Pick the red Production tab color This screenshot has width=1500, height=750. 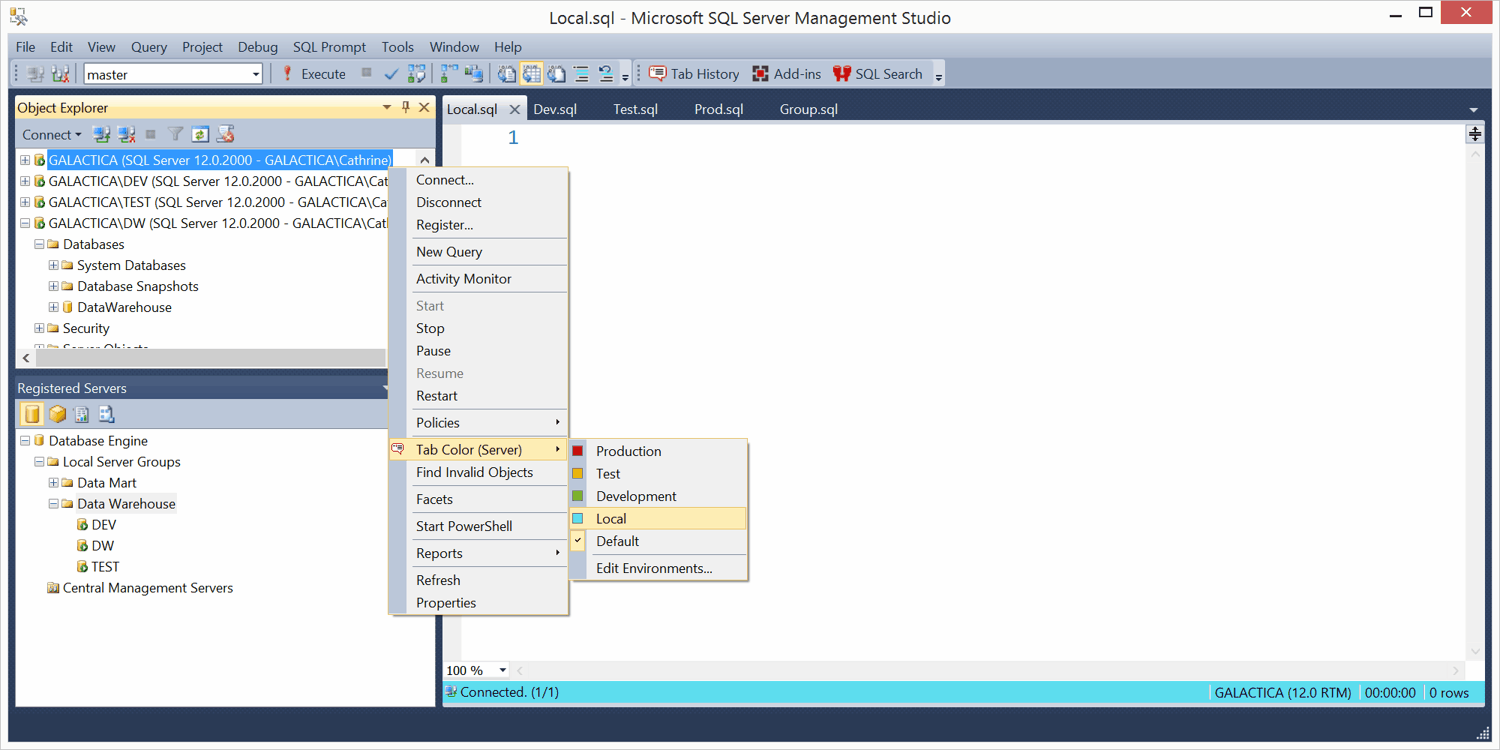point(628,451)
